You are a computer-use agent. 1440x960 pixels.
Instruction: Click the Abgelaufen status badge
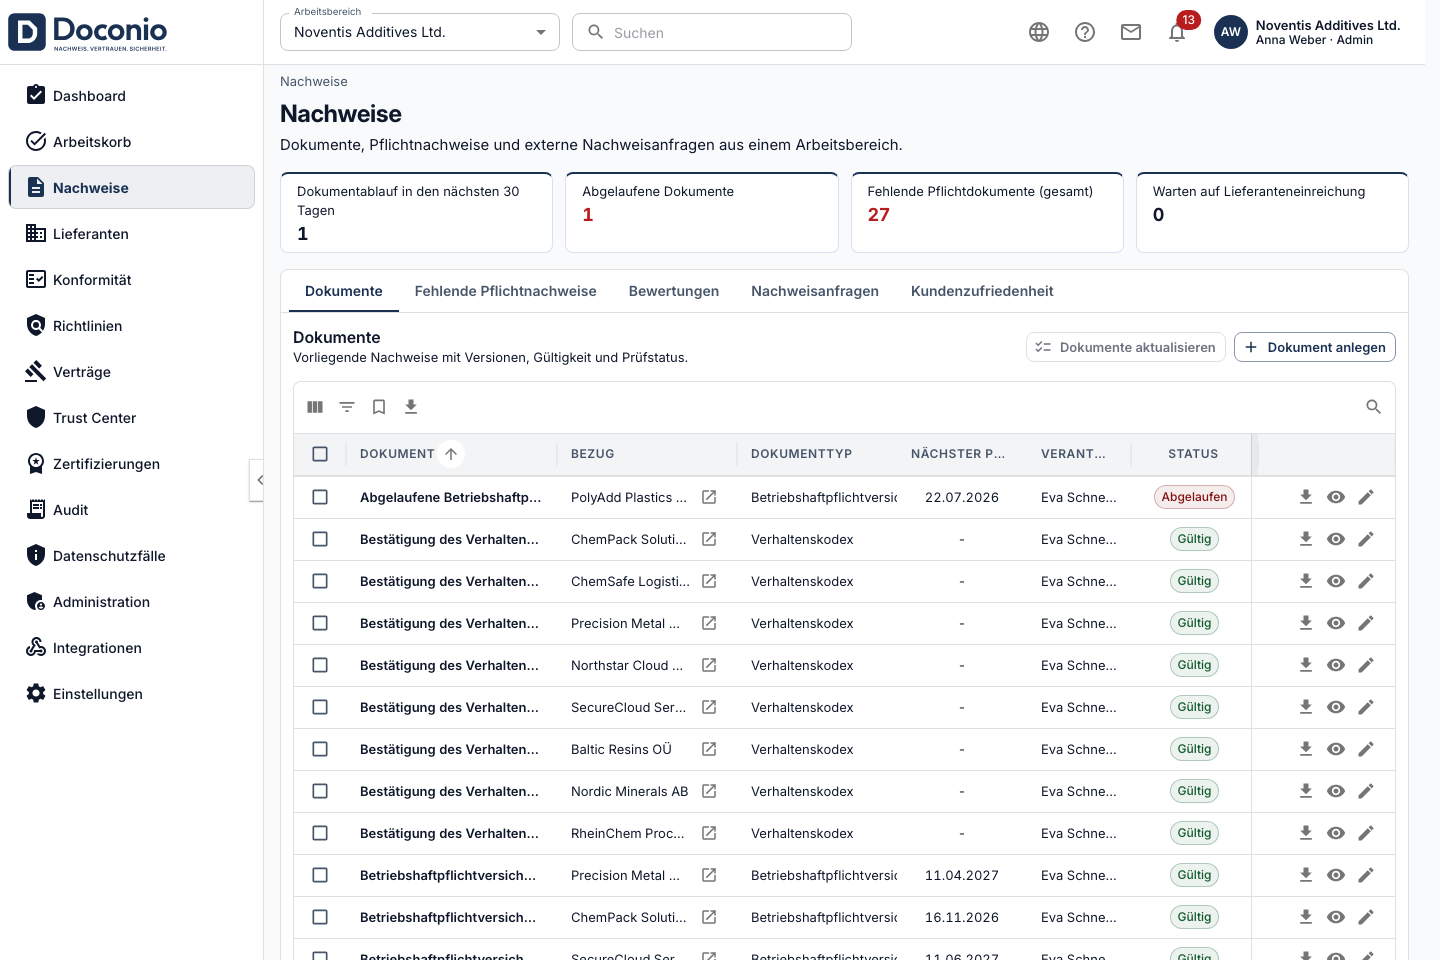[x=1194, y=497]
